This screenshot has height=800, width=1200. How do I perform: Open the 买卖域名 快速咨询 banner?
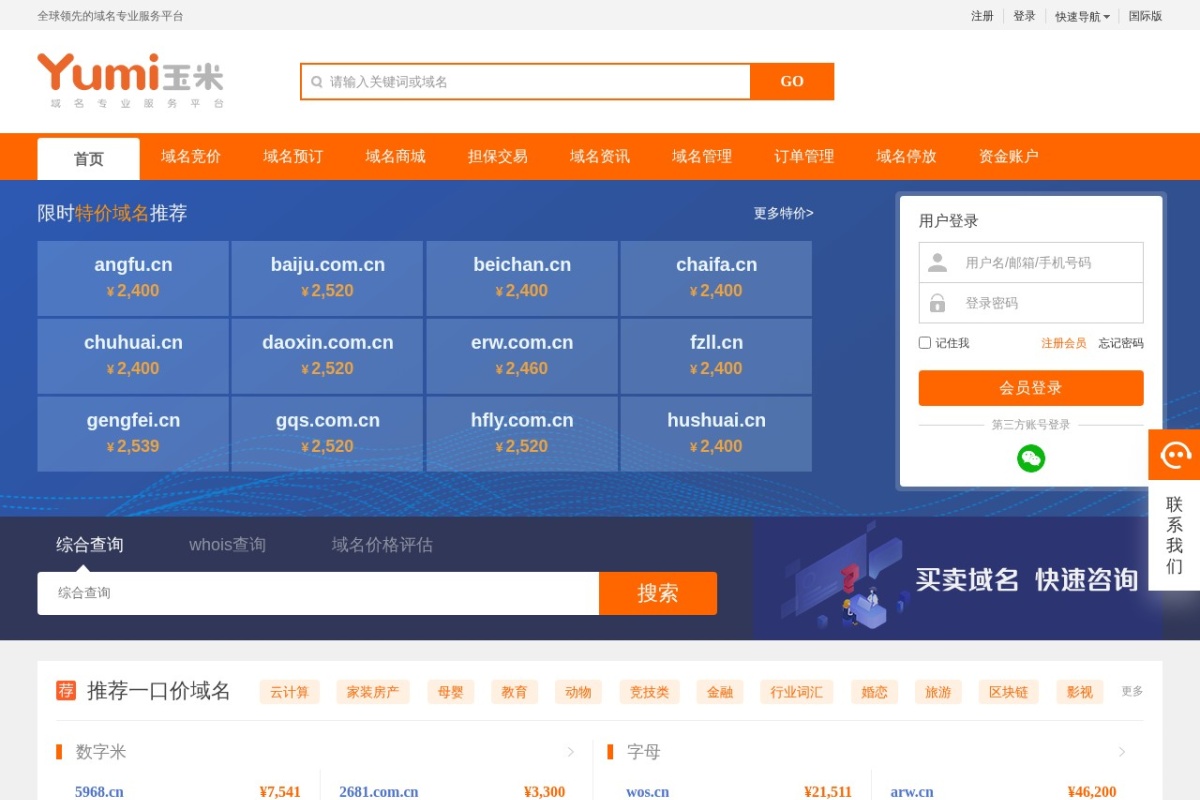point(958,578)
